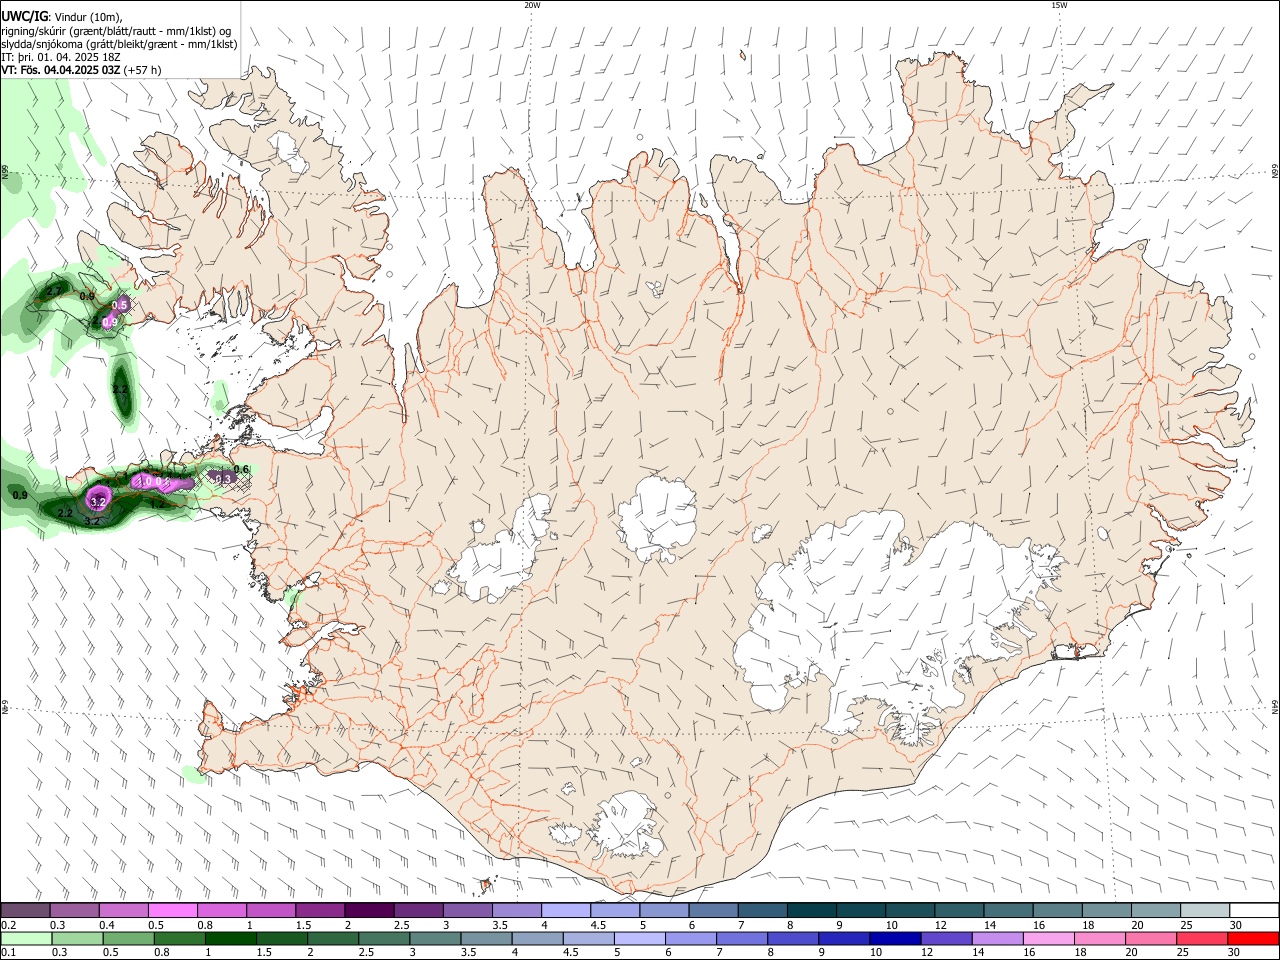The image size is (1280, 960).
Task: Click the Hofsjökull glacier in central Iceland
Action: tap(657, 518)
